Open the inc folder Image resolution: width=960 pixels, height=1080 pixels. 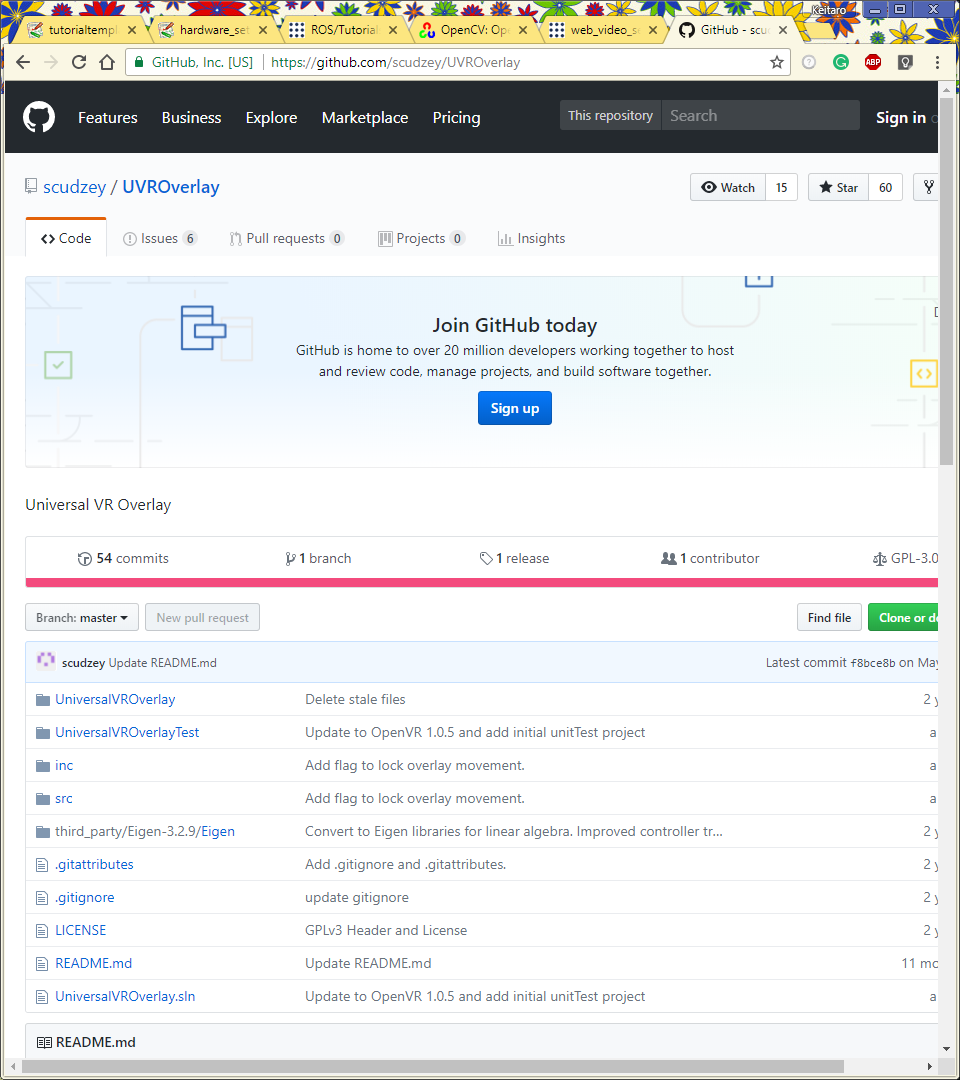(64, 765)
